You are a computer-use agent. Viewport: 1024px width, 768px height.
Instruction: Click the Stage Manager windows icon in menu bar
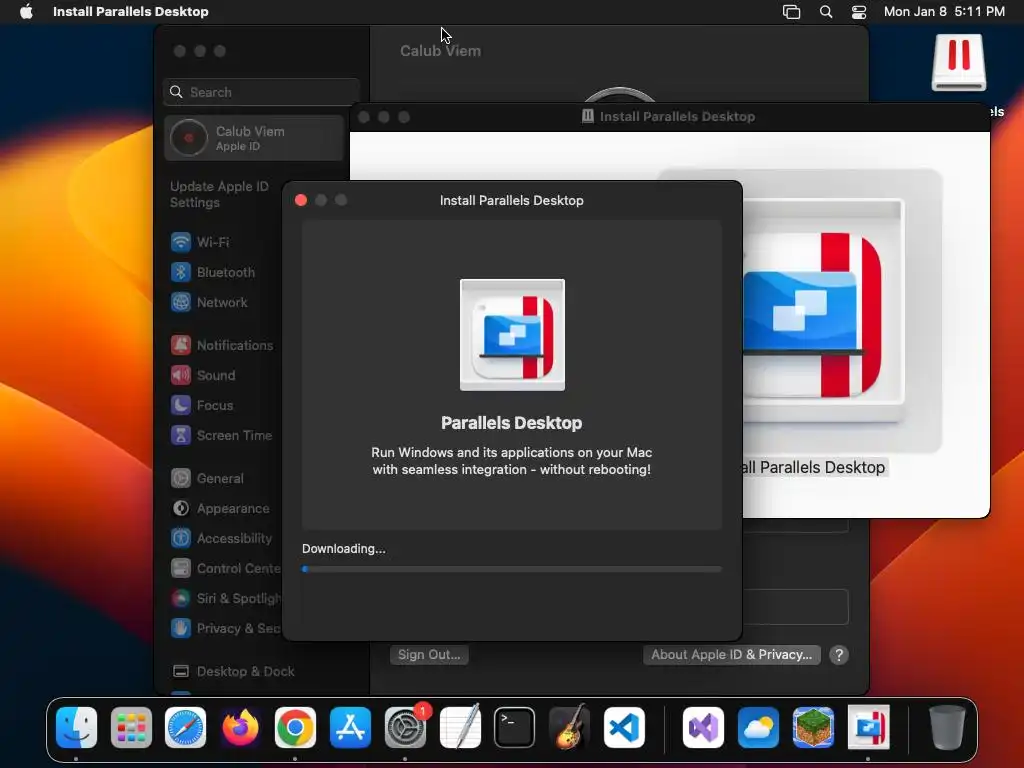(x=792, y=11)
